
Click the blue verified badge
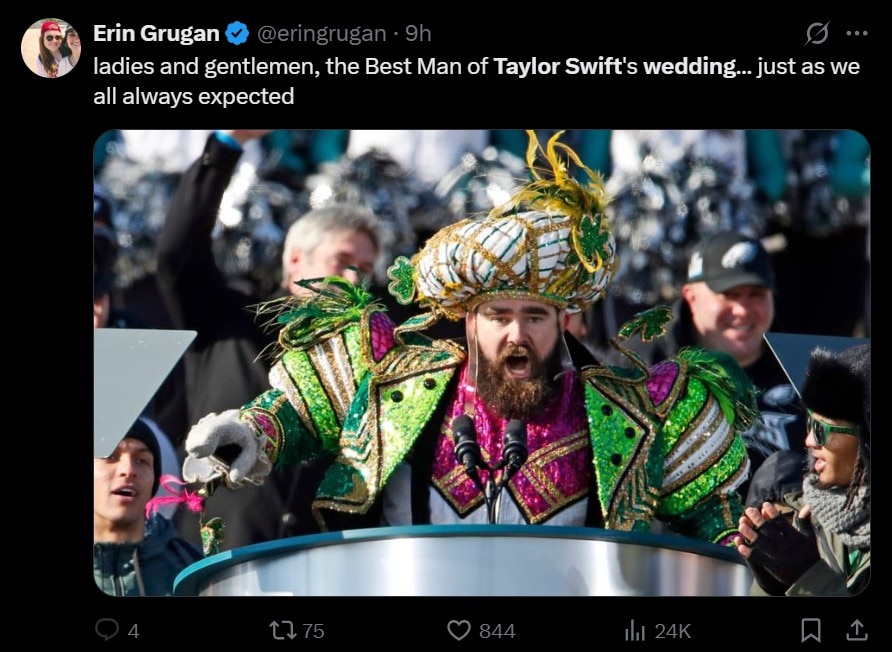[x=237, y=33]
